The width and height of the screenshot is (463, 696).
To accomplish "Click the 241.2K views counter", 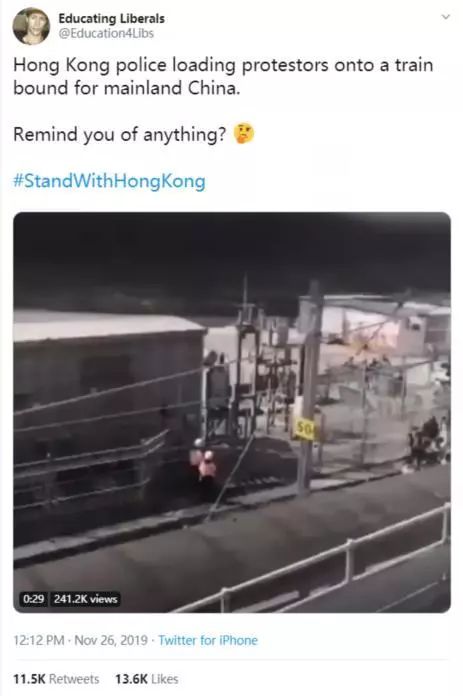I will coord(85,599).
